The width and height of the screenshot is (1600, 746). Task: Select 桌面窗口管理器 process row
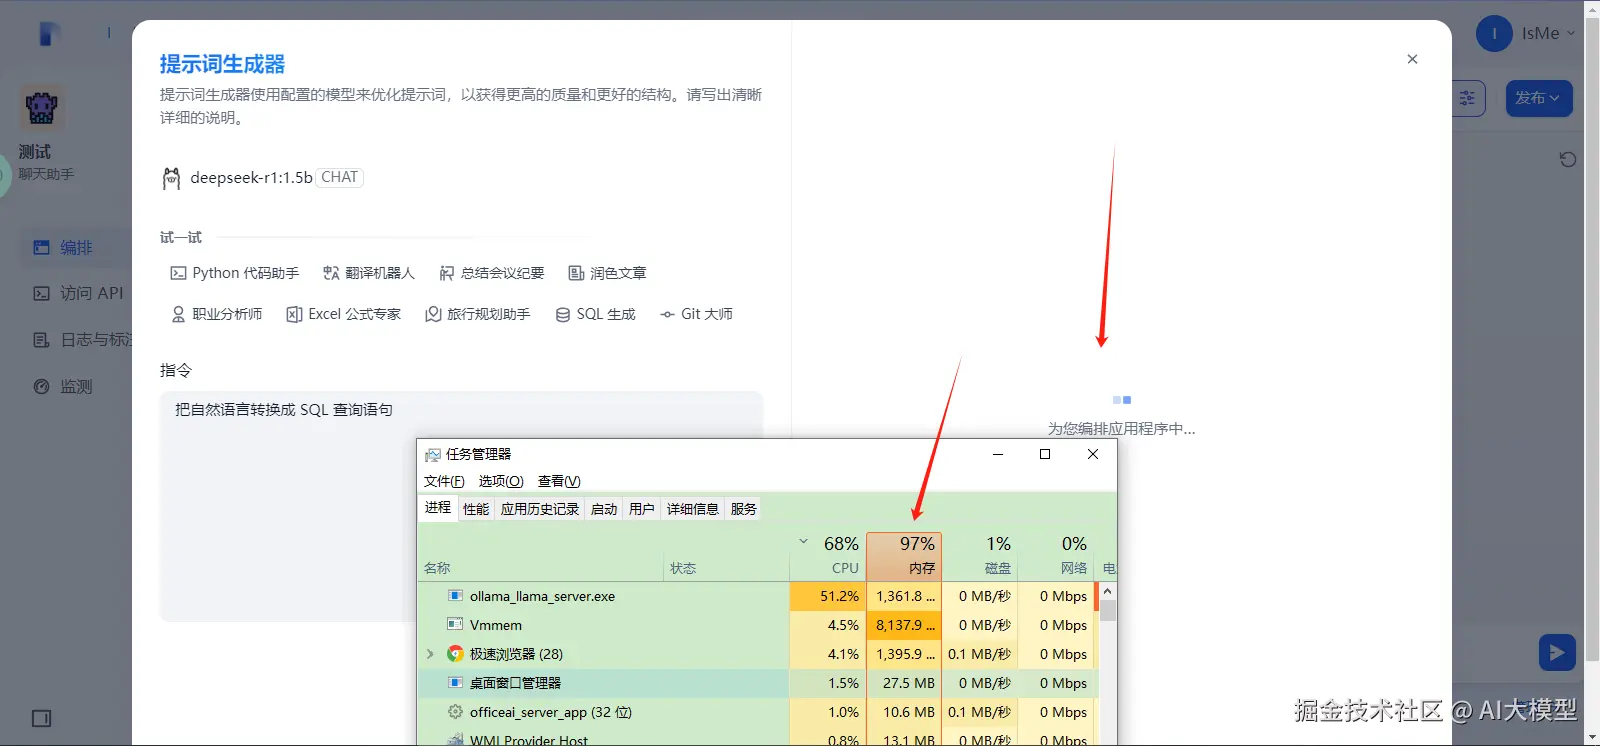[x=758, y=683]
